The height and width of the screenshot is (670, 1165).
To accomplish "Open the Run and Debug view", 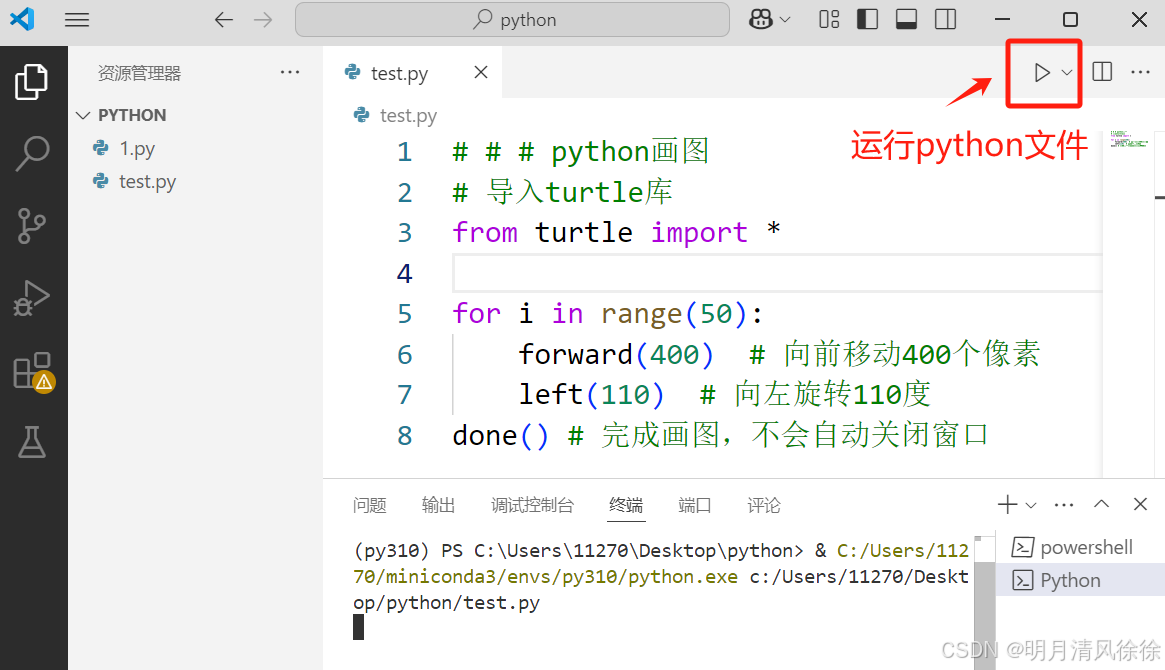I will point(31,299).
